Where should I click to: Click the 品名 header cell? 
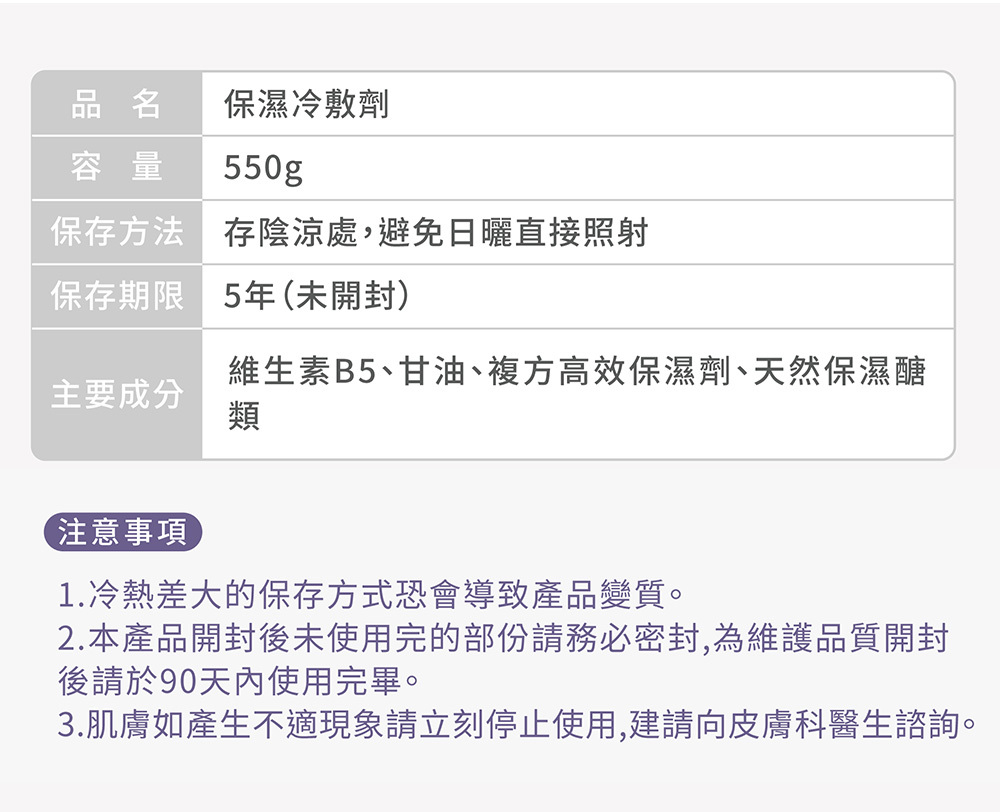[x=116, y=104]
